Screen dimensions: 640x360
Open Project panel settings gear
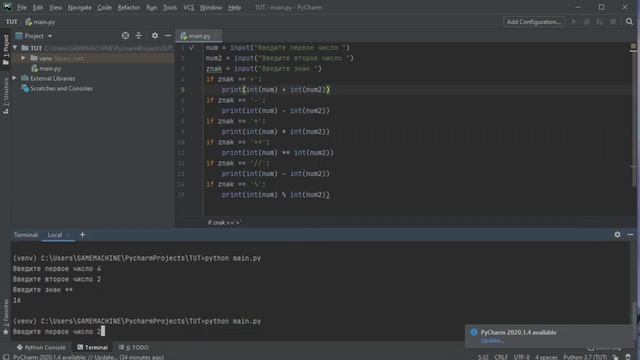point(155,36)
